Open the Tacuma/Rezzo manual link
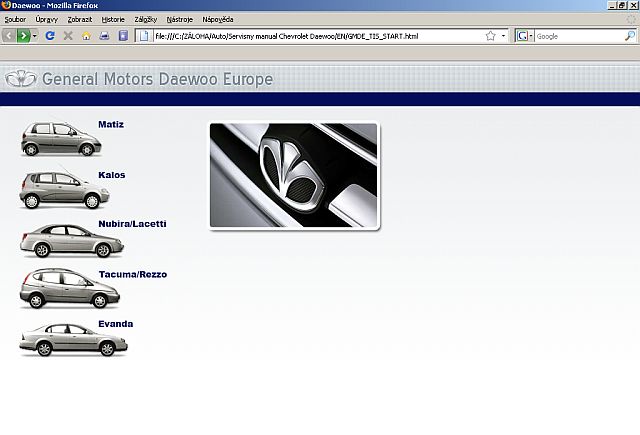Viewport: 640px width, 435px height. click(x=133, y=274)
